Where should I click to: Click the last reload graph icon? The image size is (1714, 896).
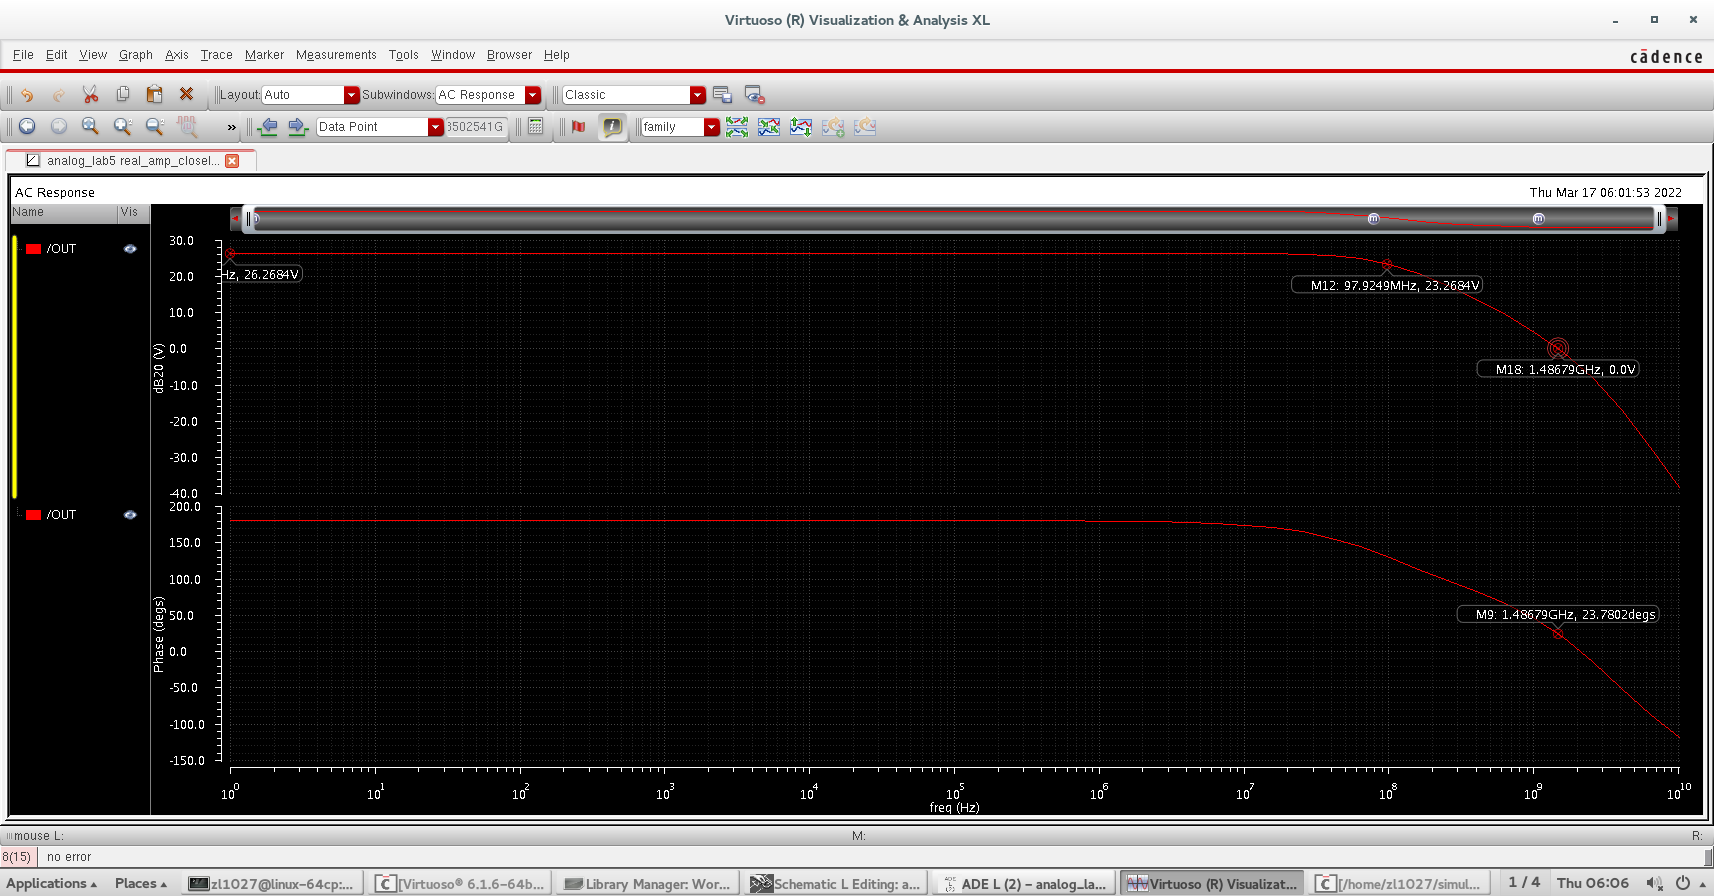point(865,127)
